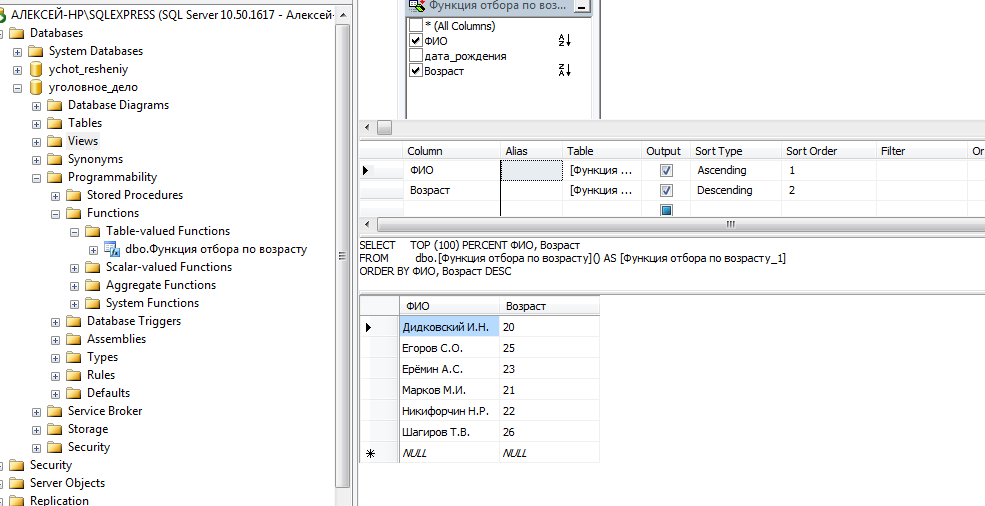Click the Storage folder icon

click(x=55, y=429)
